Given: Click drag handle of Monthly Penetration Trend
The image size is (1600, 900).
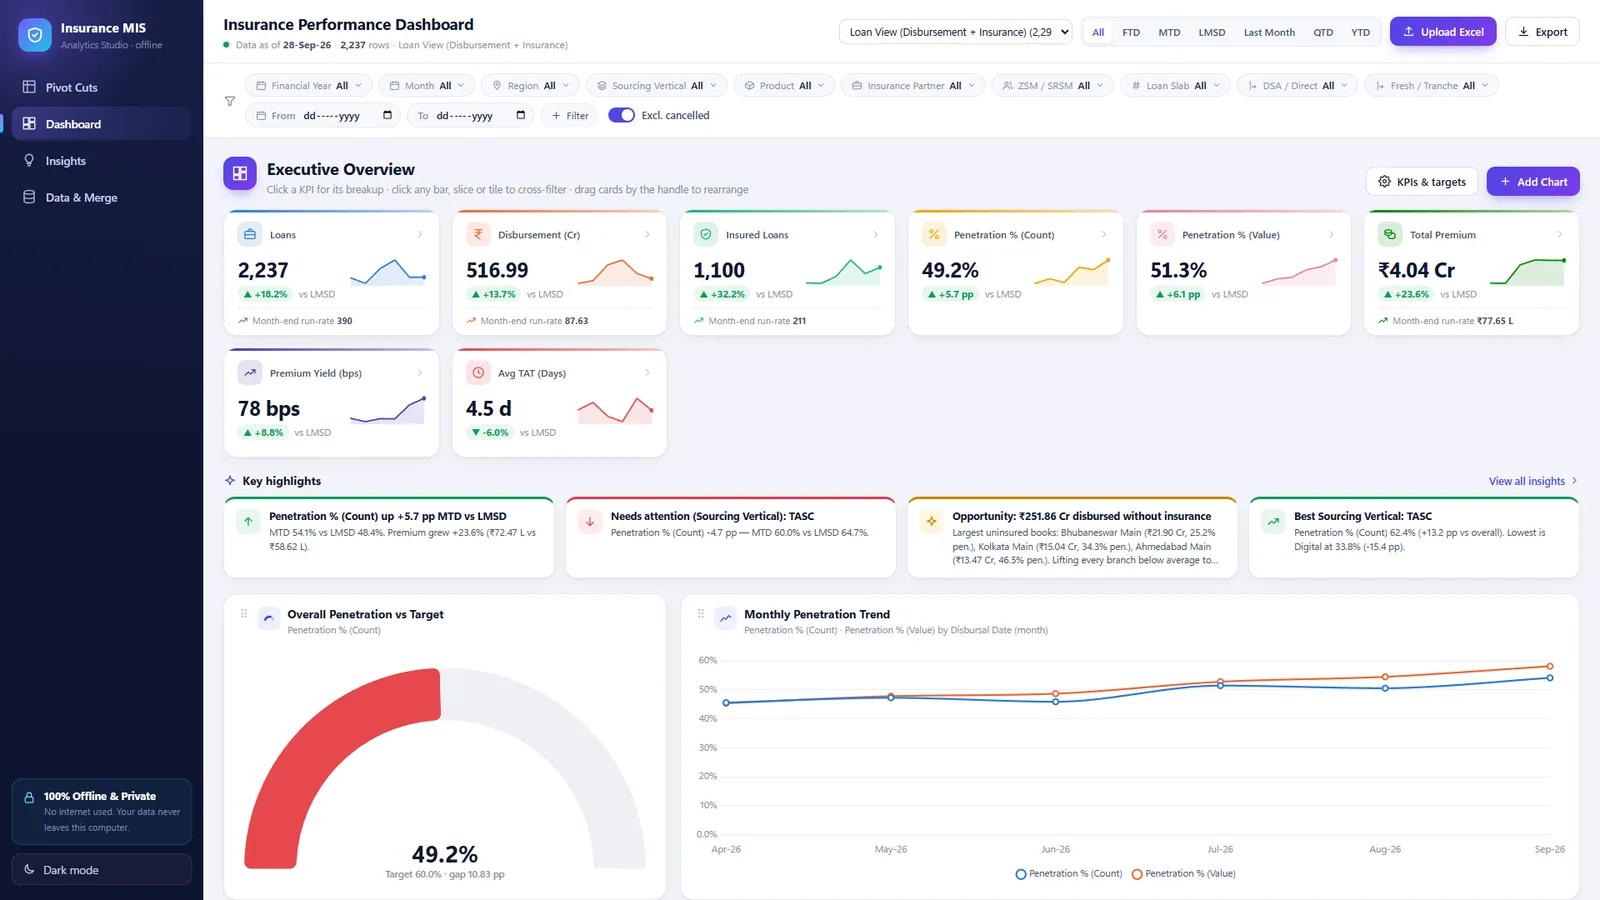Looking at the screenshot, I should tap(701, 614).
